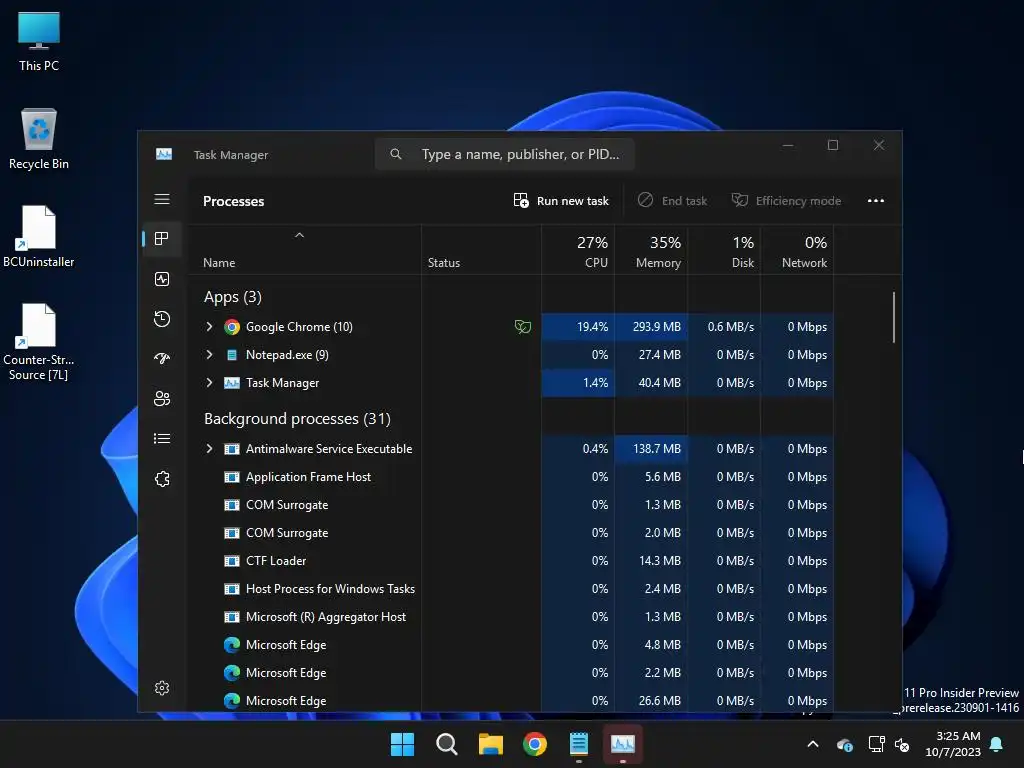Open the clock and date in the tray
The height and width of the screenshot is (768, 1024).
953,744
